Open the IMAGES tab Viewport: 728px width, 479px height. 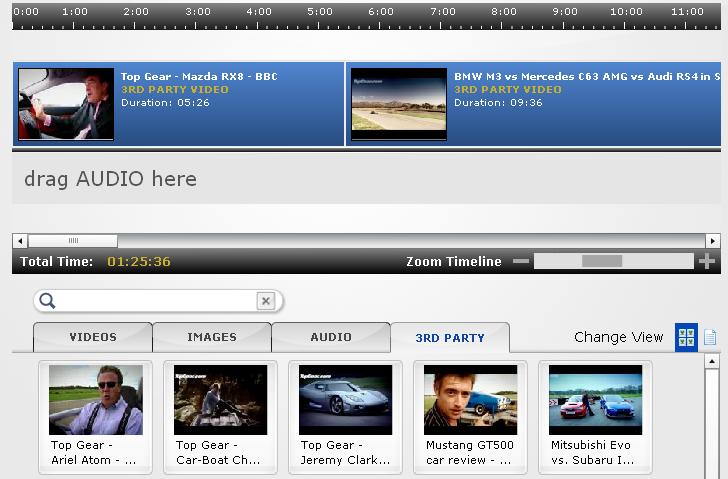[x=212, y=337]
